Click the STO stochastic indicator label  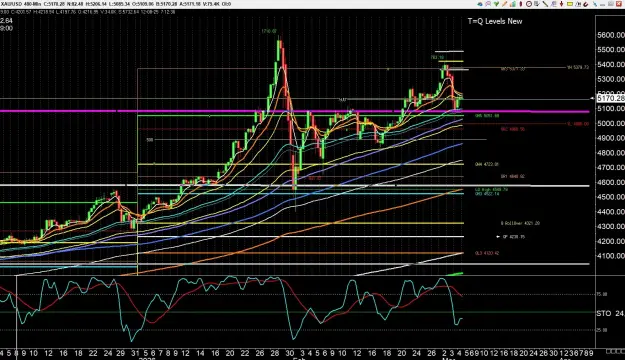[x=603, y=313]
